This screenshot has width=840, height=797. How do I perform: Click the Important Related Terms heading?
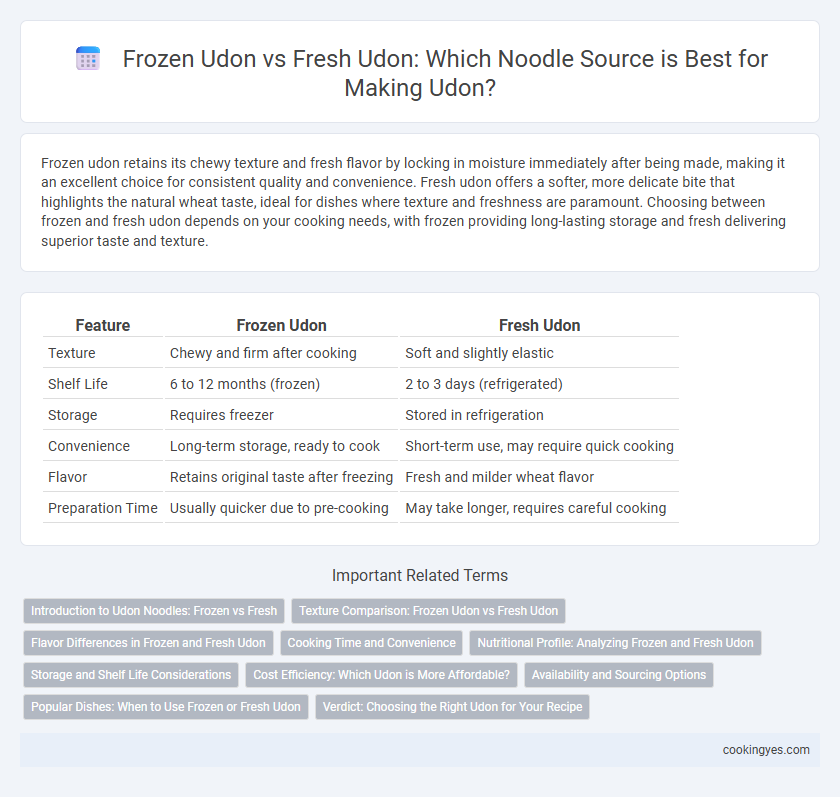click(x=419, y=575)
